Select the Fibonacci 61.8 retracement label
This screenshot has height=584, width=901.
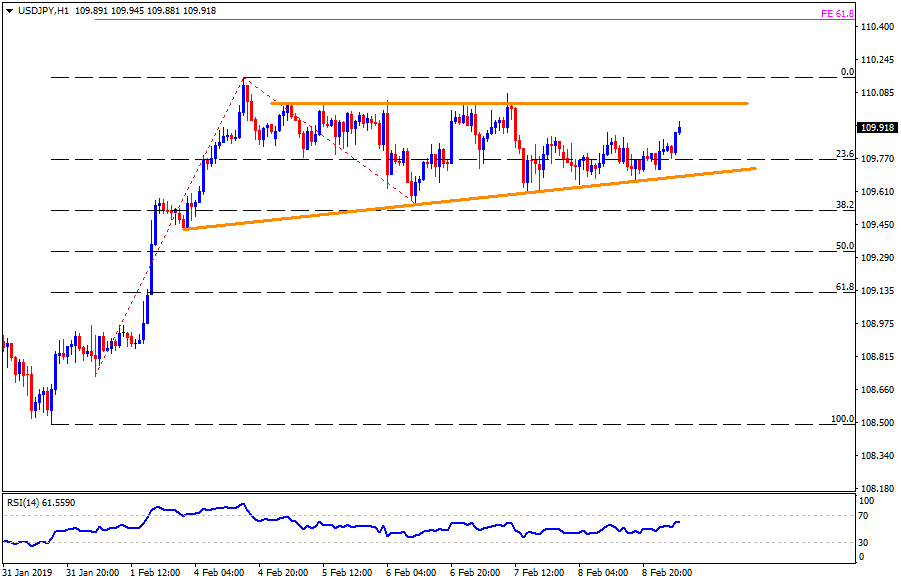tap(845, 287)
